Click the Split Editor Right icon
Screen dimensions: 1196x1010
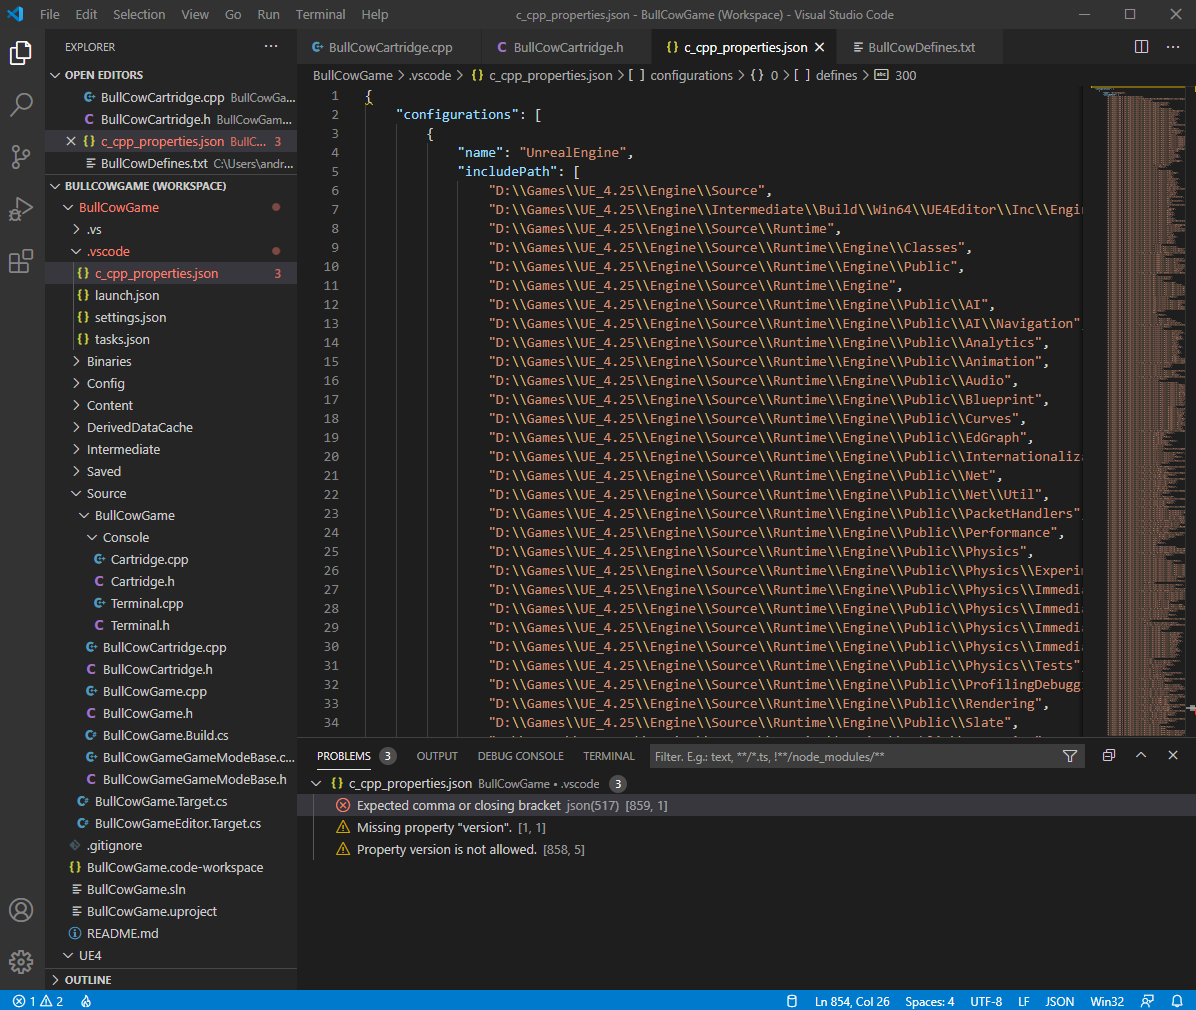pyautogui.click(x=1141, y=47)
